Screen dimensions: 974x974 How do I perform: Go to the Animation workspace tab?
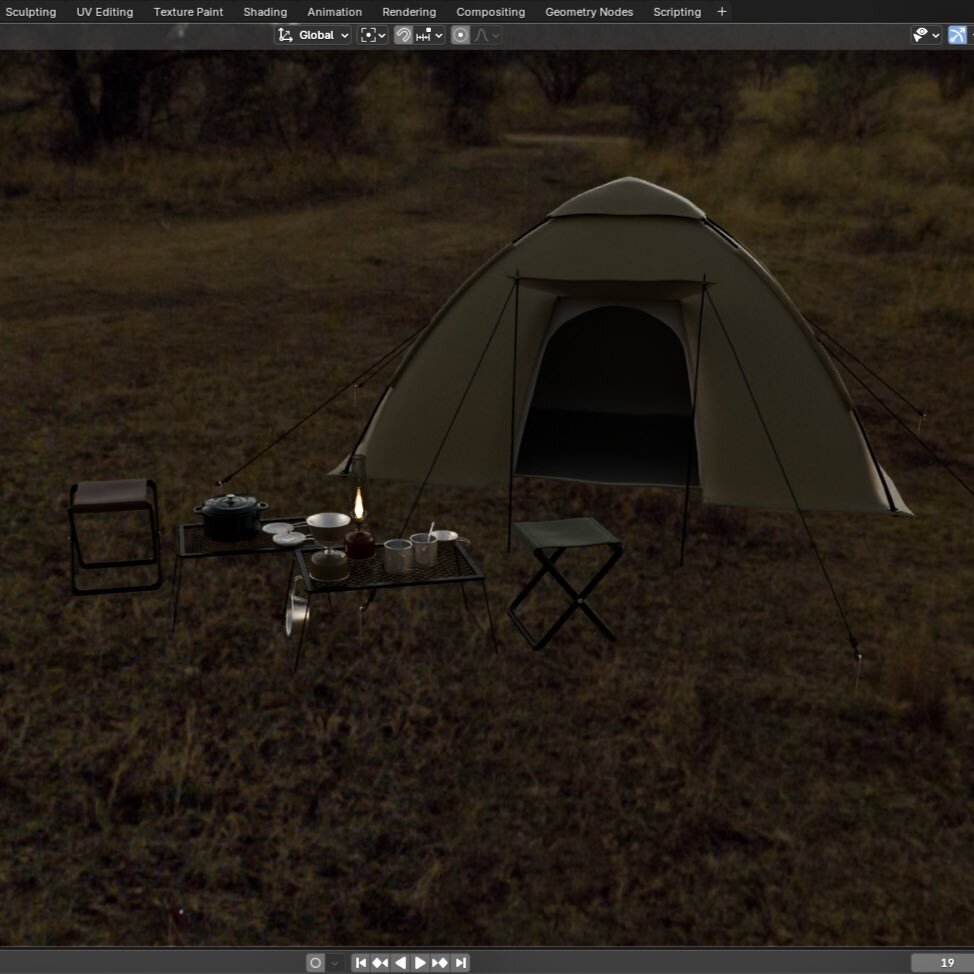(334, 12)
